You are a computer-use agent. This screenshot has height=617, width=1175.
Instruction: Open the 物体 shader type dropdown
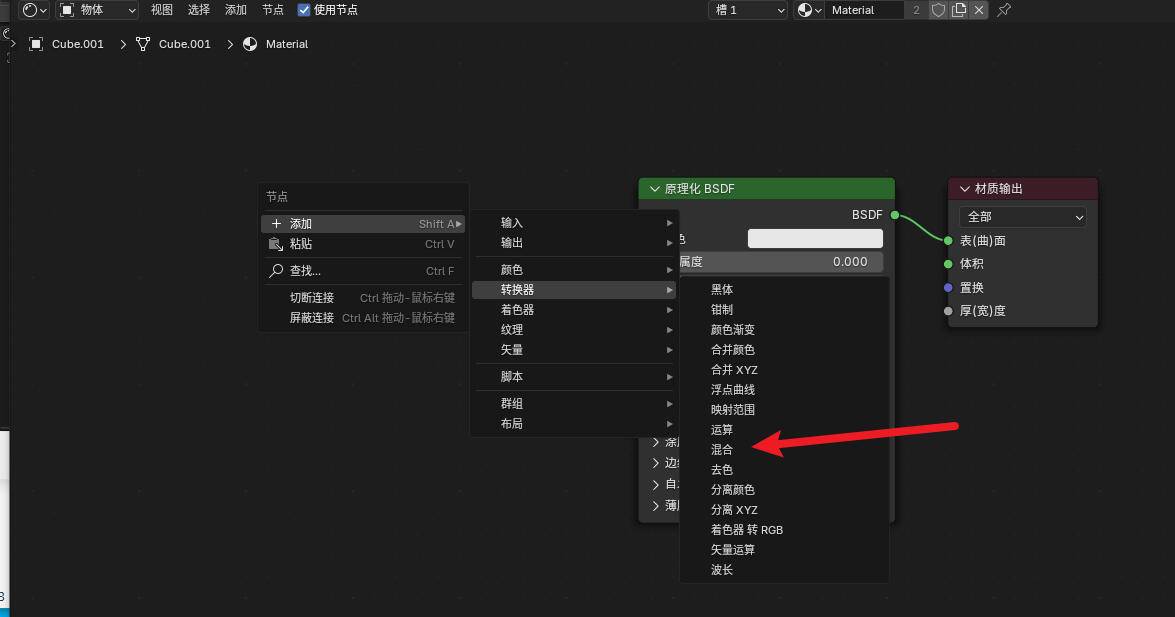(x=97, y=10)
